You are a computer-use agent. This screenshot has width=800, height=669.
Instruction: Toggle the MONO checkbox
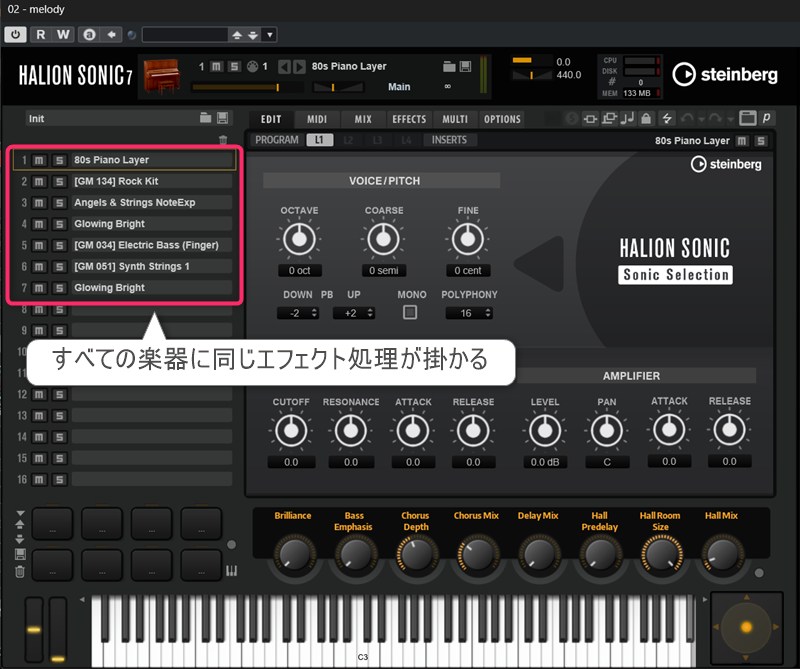click(x=410, y=312)
